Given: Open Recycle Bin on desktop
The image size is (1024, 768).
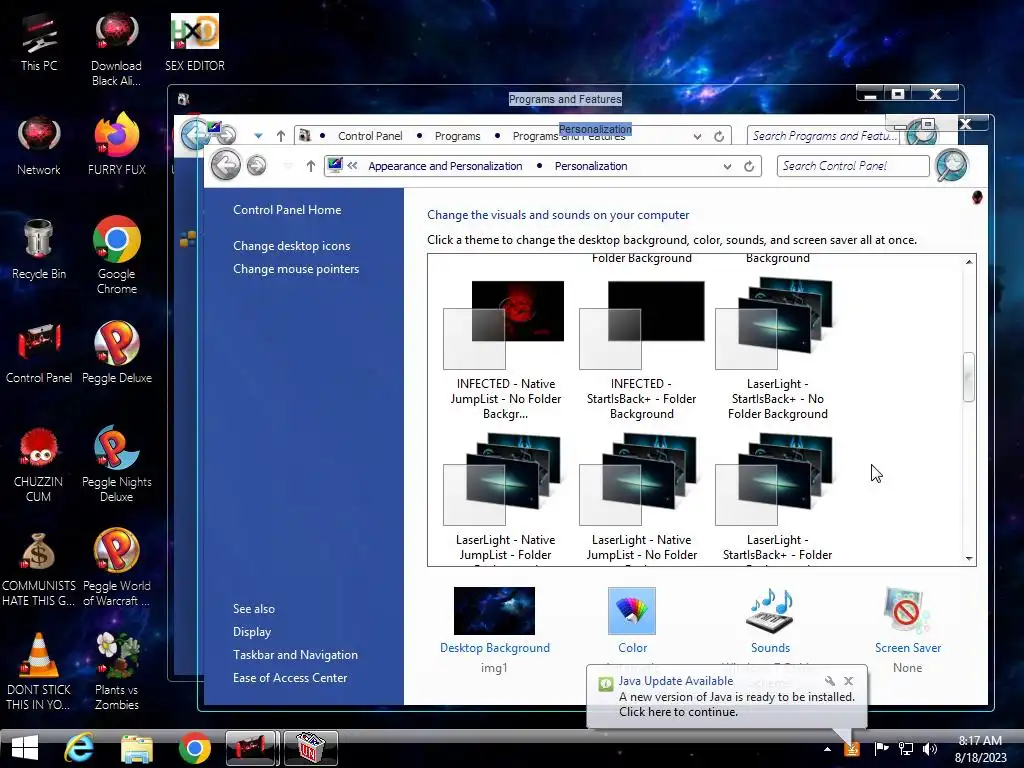Looking at the screenshot, I should 39,250.
